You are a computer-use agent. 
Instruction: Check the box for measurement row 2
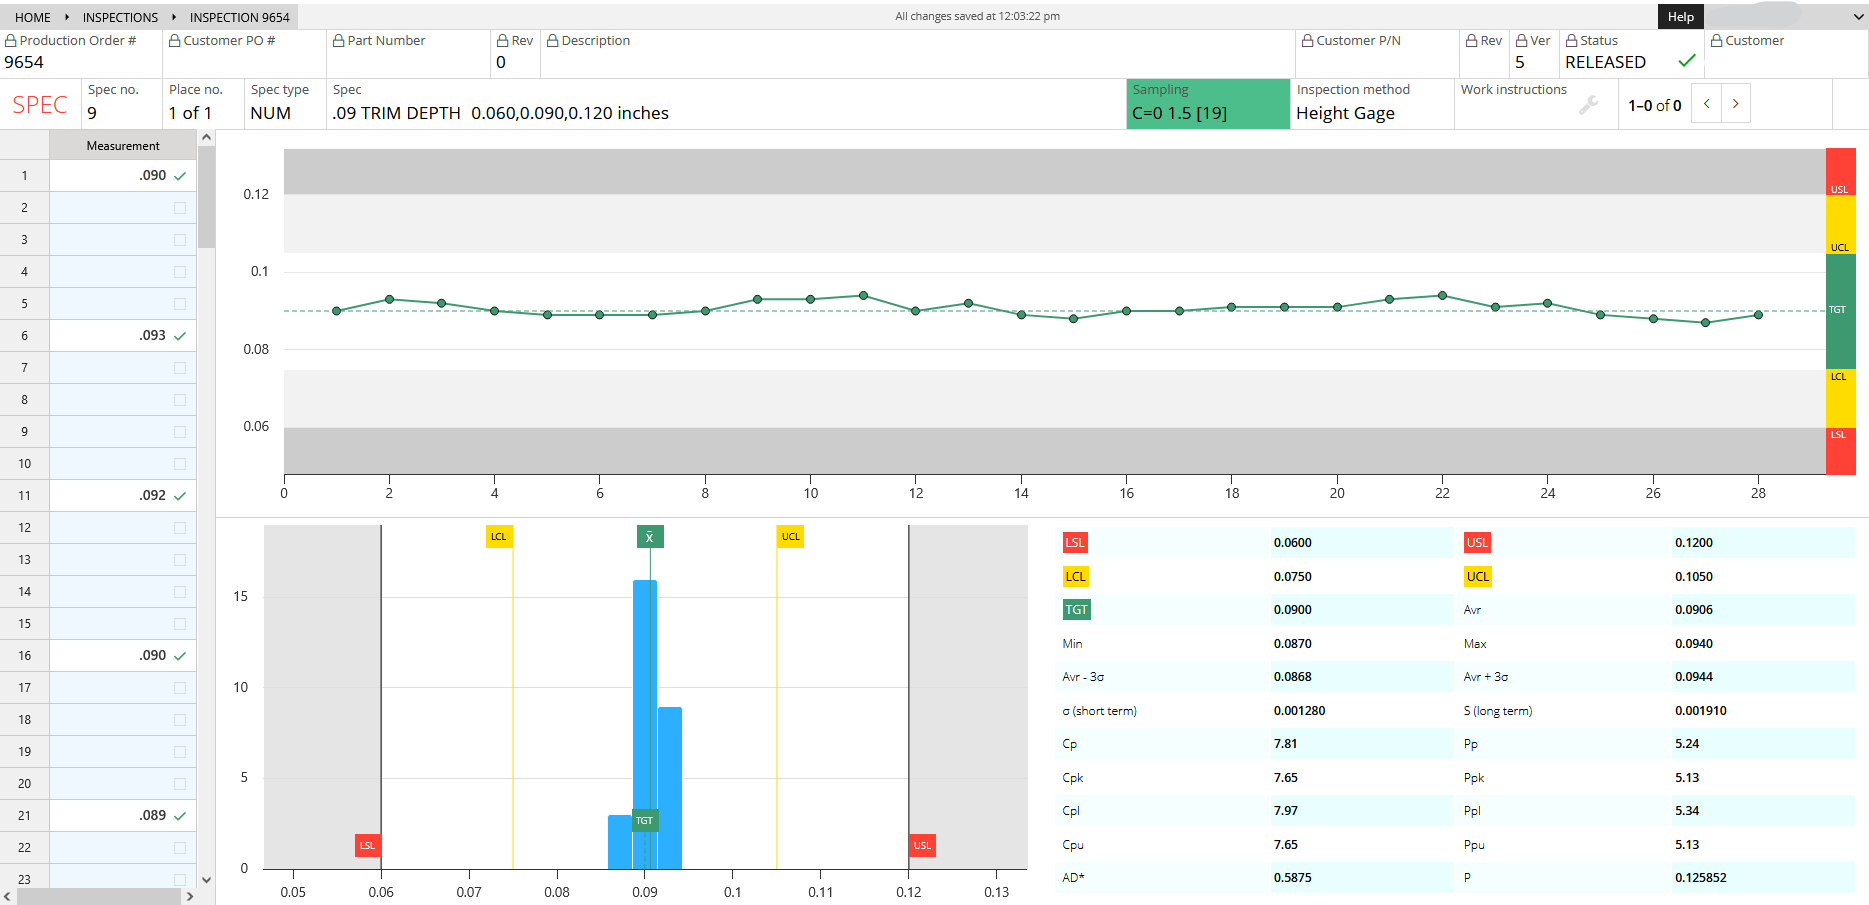[x=180, y=208]
